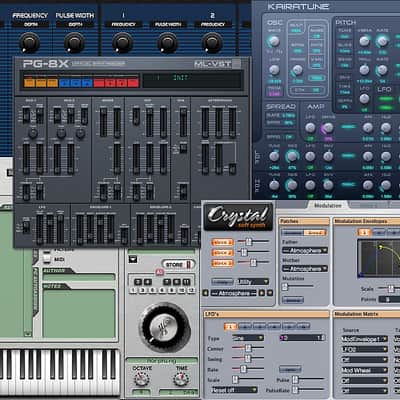Click section 2 Frequency knob on blue synth
Image resolution: width=400 pixels, height=400 pixels.
[212, 43]
